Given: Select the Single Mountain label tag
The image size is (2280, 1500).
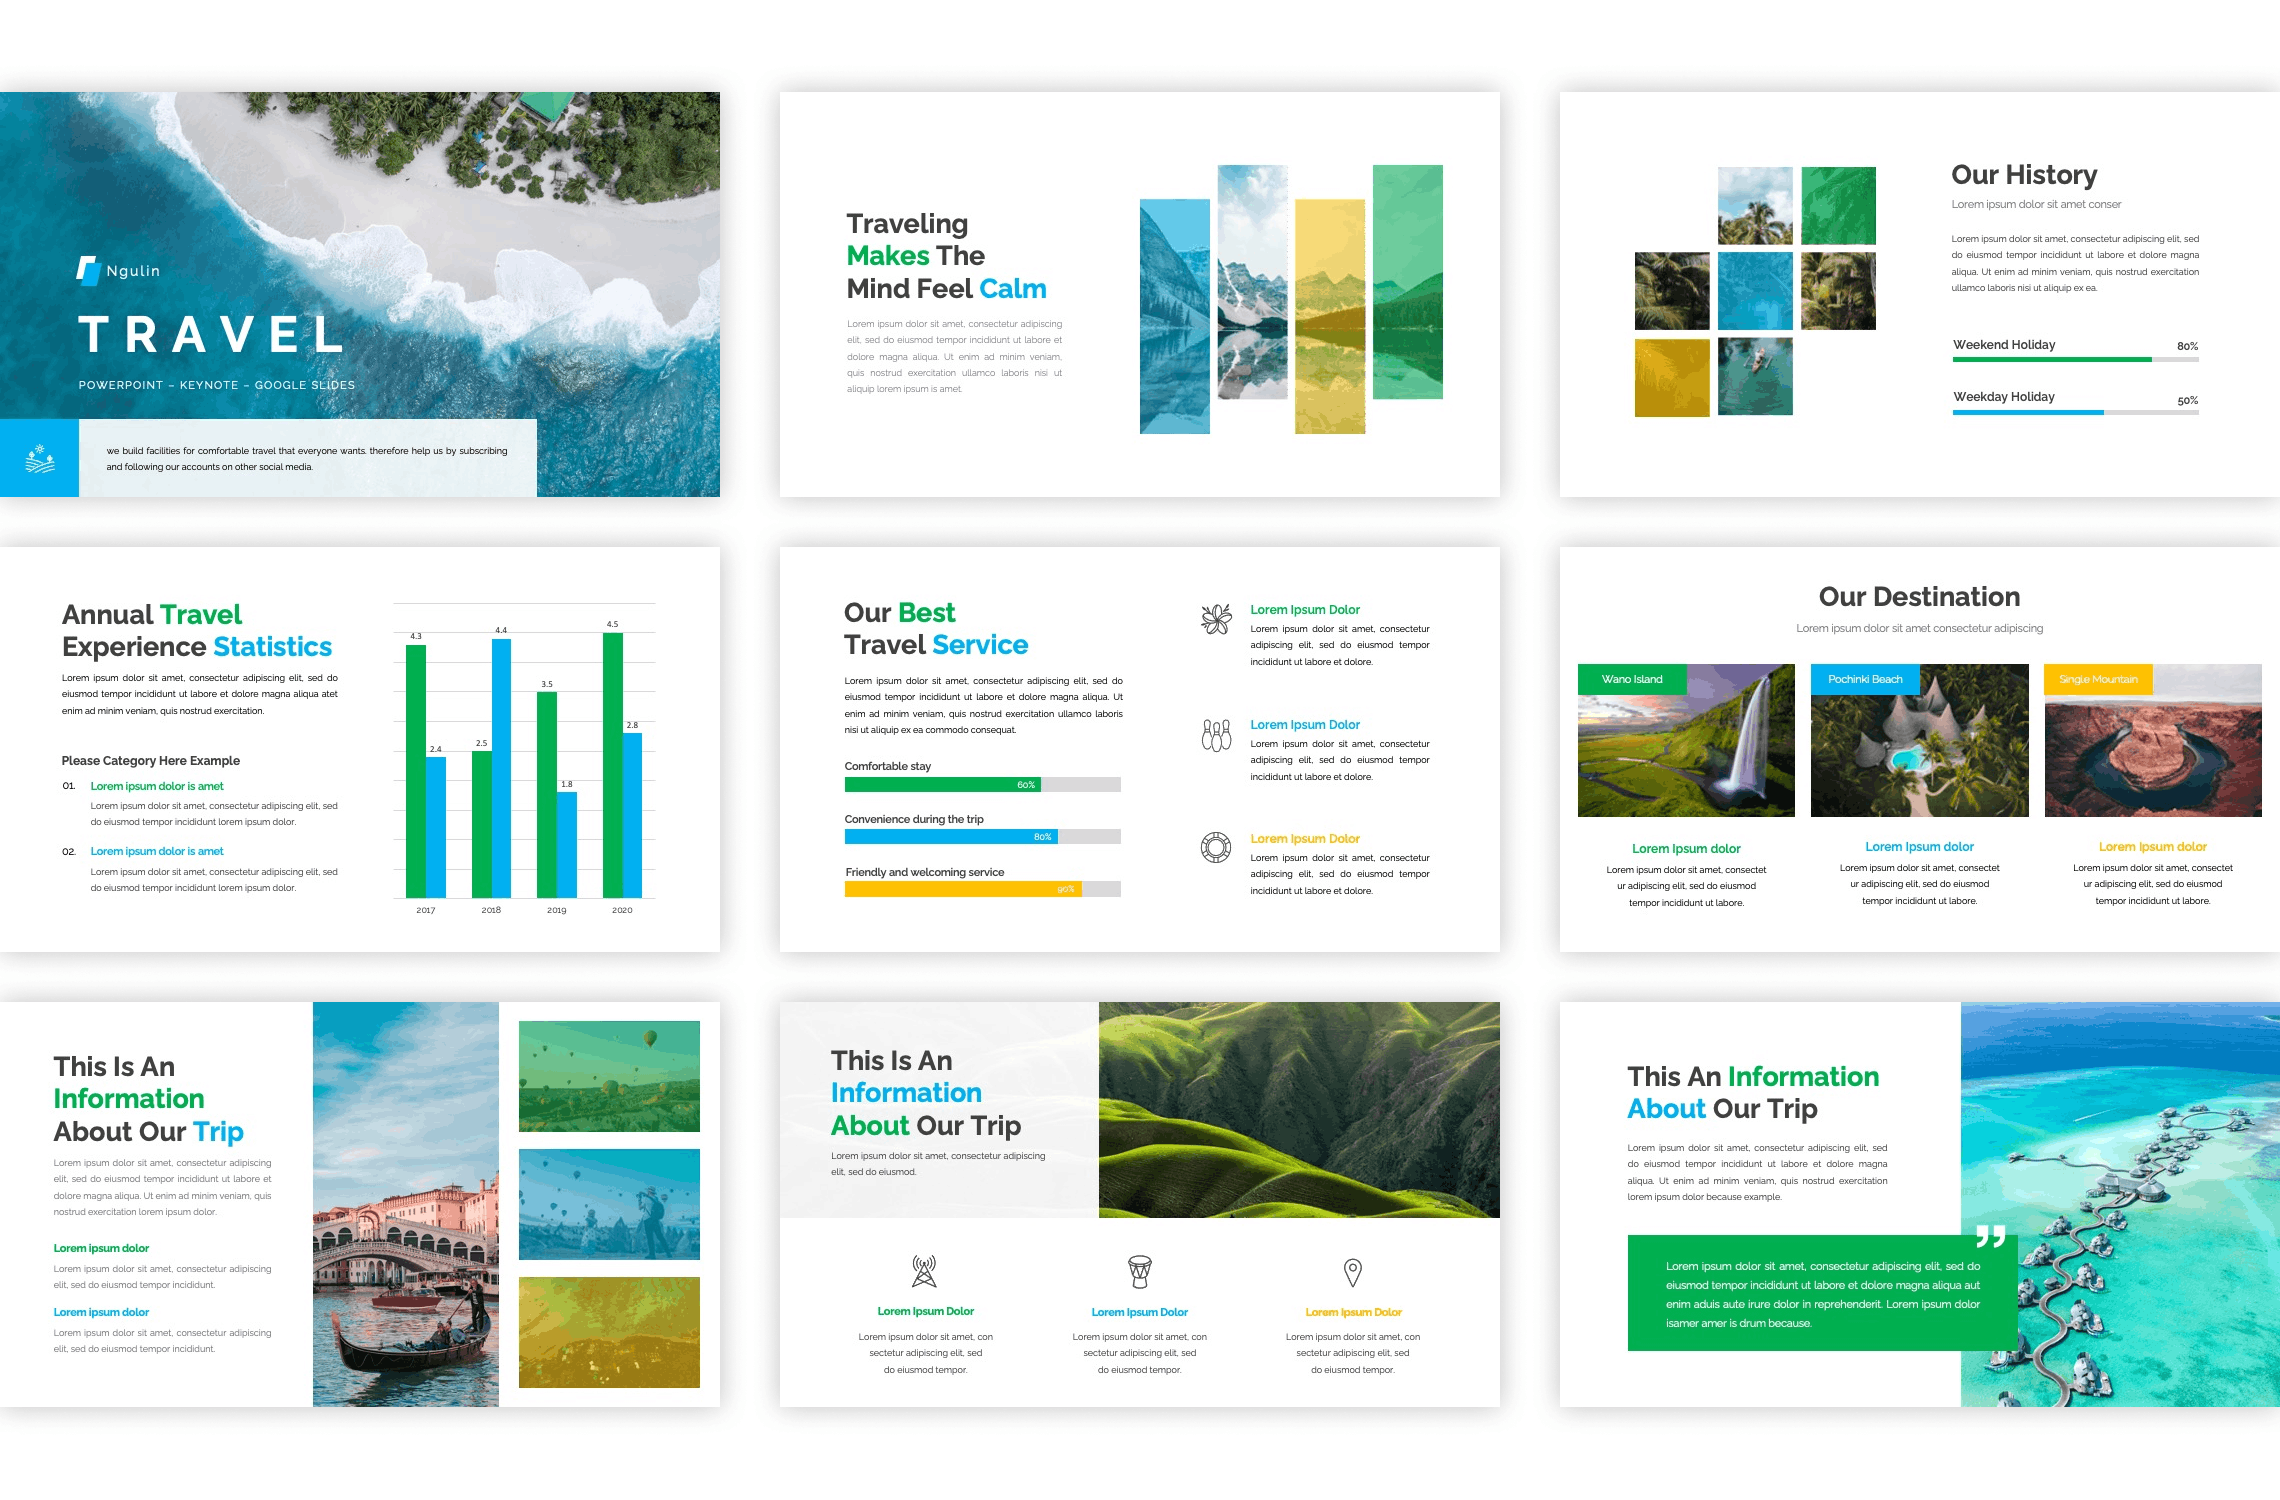Looking at the screenshot, I should tap(2098, 679).
